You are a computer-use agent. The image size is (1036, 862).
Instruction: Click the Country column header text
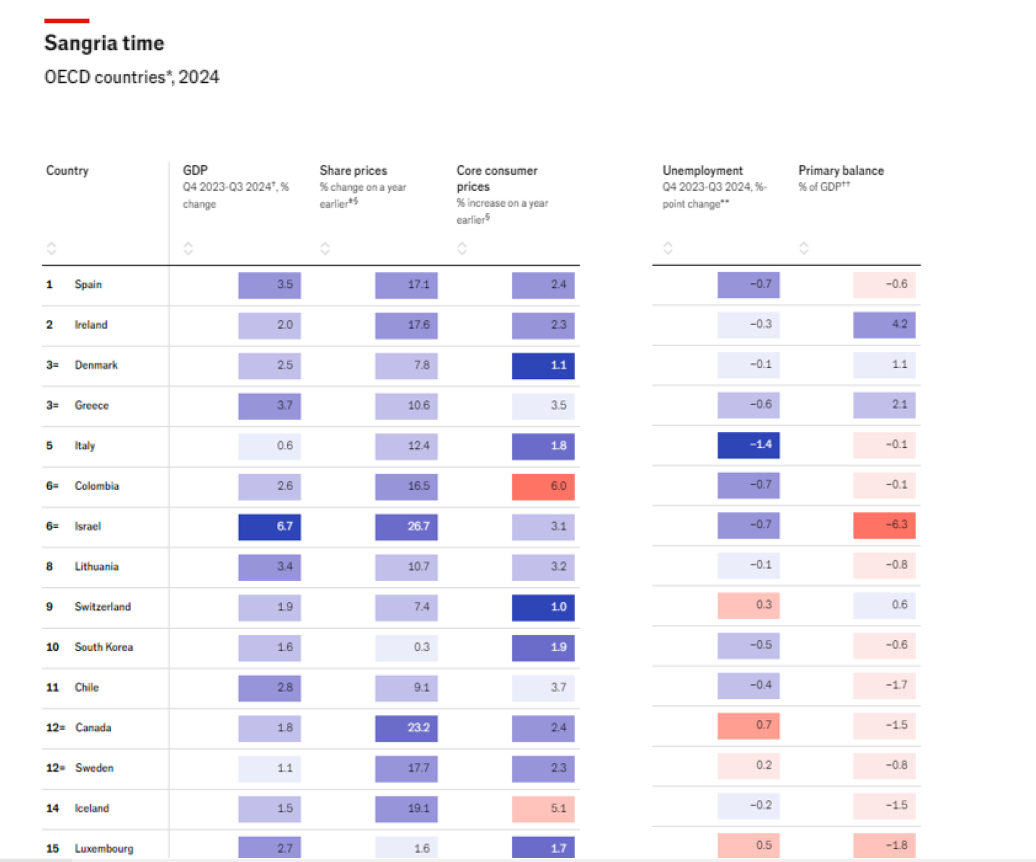(67, 171)
